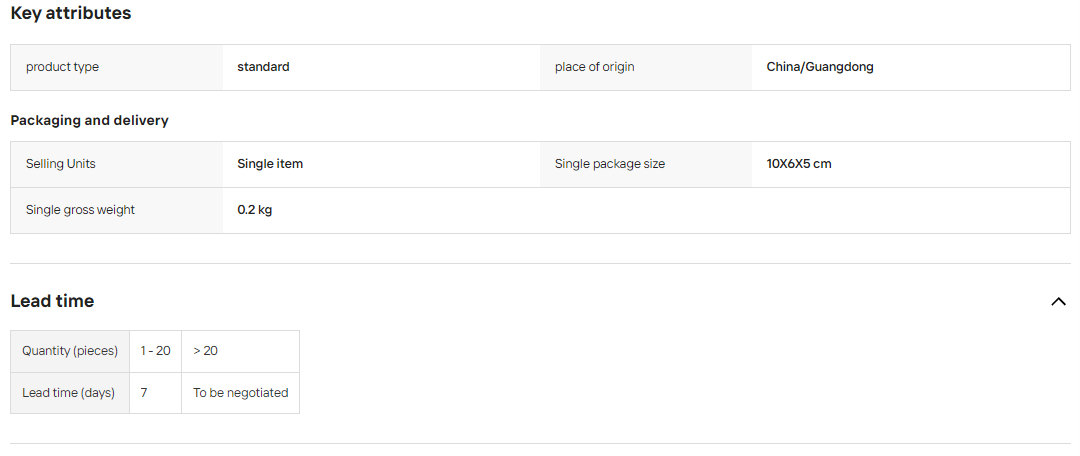The image size is (1080, 456).
Task: Click the Lead time heading
Action: pyautogui.click(x=52, y=301)
